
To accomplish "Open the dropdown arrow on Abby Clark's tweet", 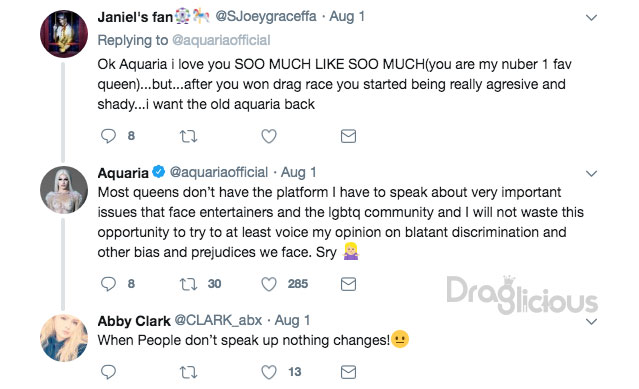I will (591, 321).
